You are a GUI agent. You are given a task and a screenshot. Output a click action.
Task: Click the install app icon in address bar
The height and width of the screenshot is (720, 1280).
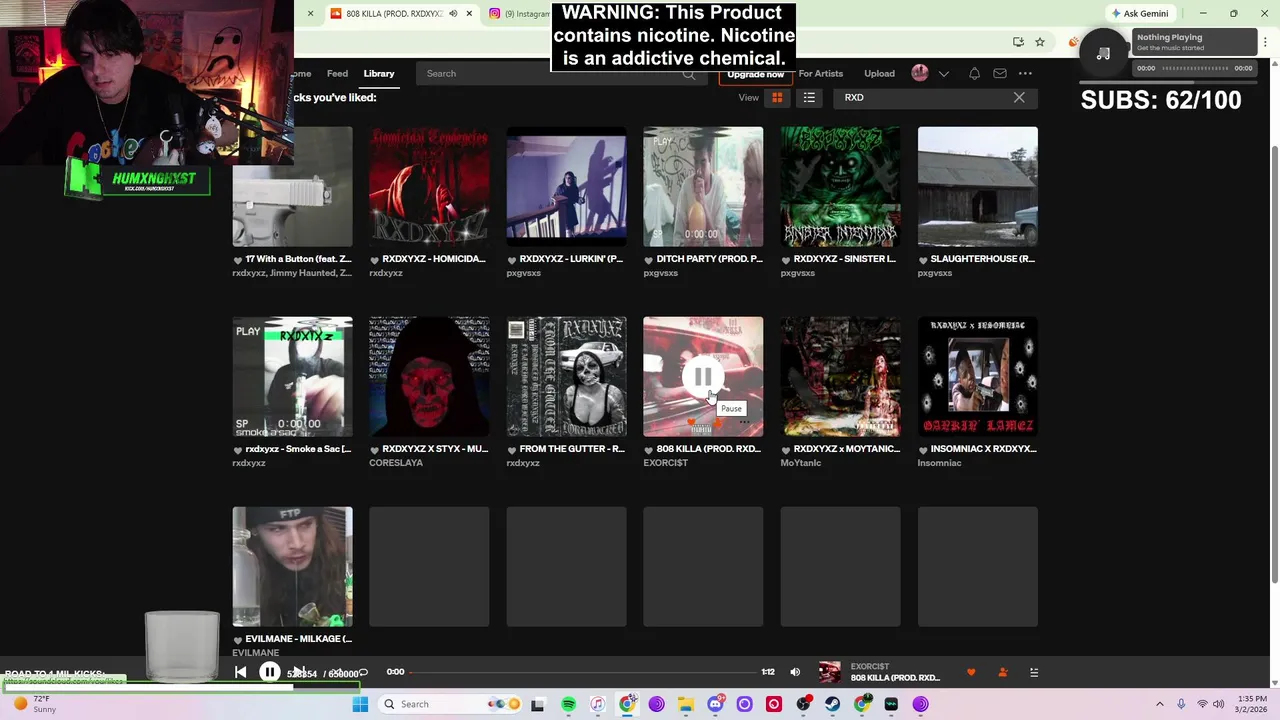point(1018,42)
